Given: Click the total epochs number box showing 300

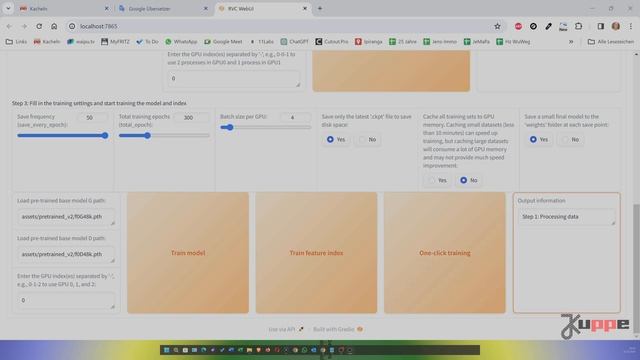Looking at the screenshot, I should tap(192, 118).
